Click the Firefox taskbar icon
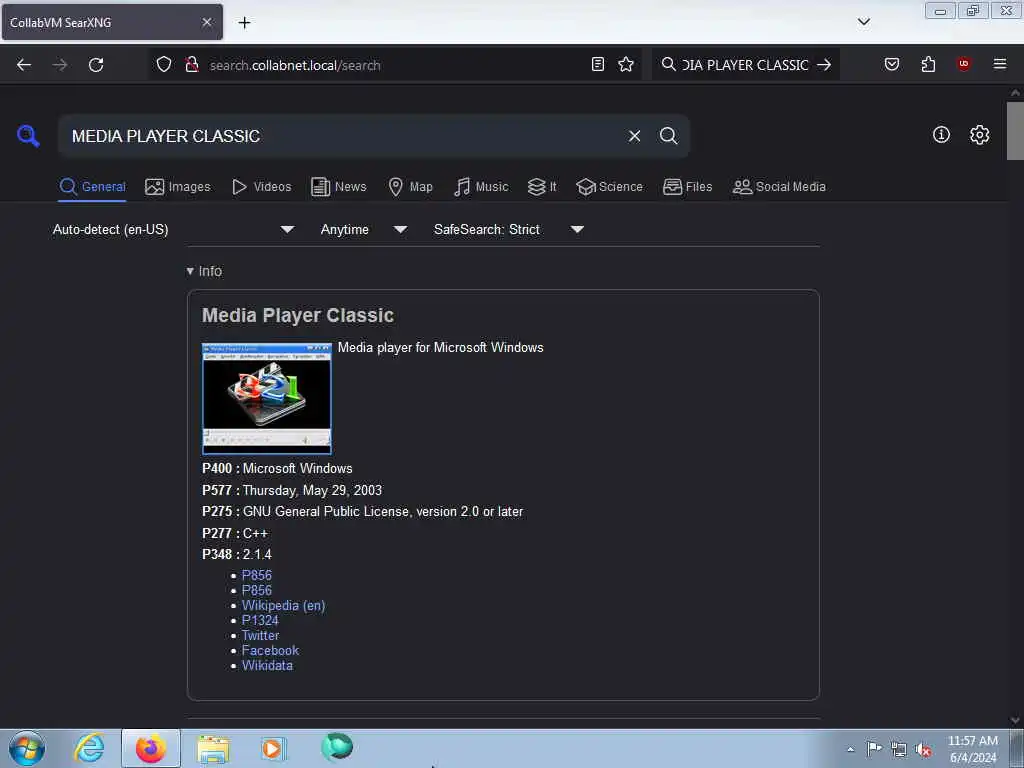This screenshot has height=768, width=1024. 151,748
